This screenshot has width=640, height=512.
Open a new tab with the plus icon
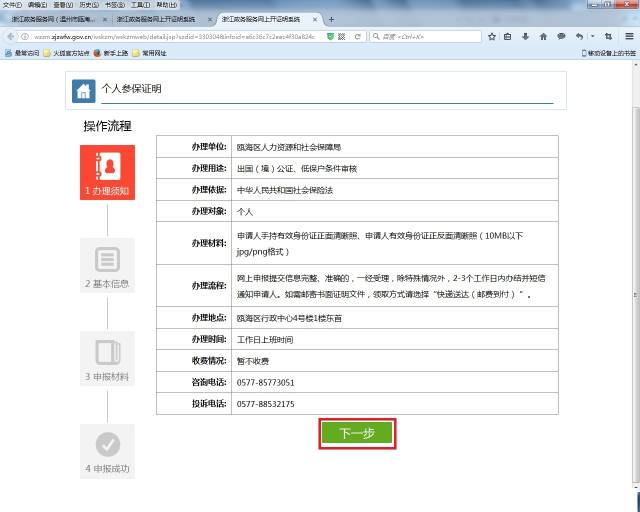[x=331, y=19]
